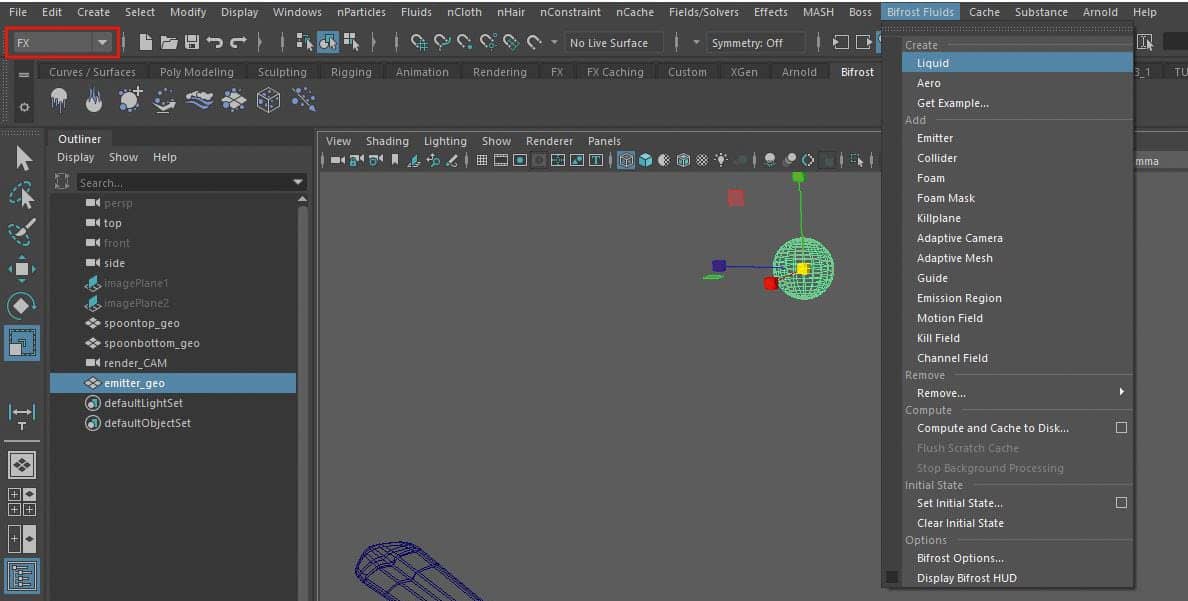
Task: Activate the Scale tool in the toolbox
Action: pos(22,343)
